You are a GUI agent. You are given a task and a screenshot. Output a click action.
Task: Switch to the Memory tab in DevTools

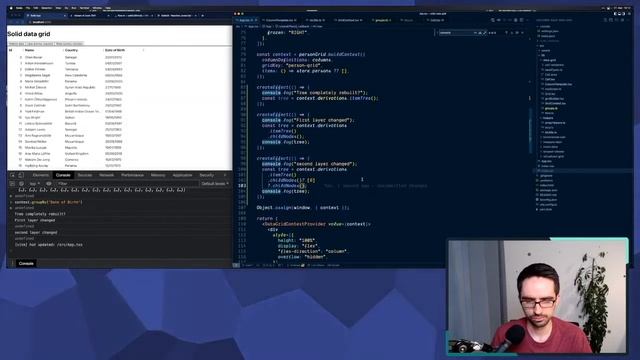point(158,175)
